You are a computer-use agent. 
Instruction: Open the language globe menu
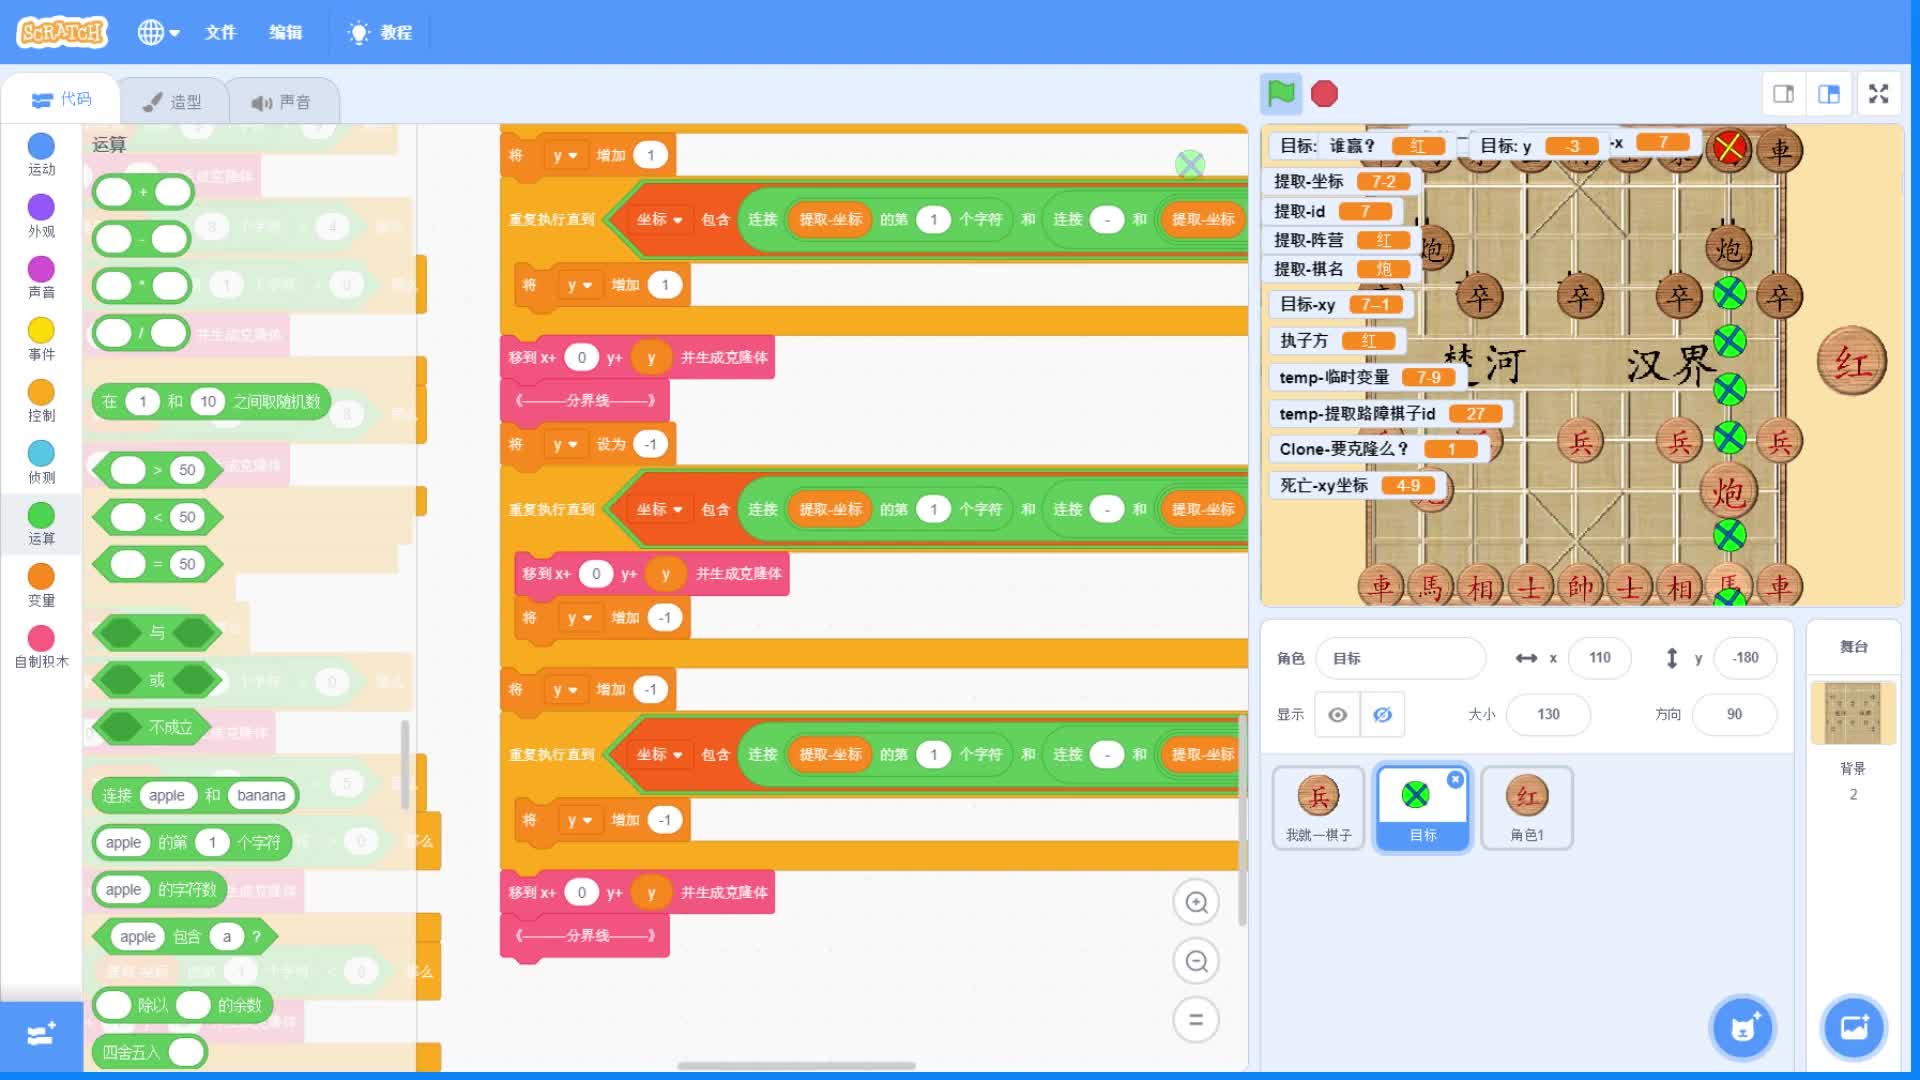(158, 32)
